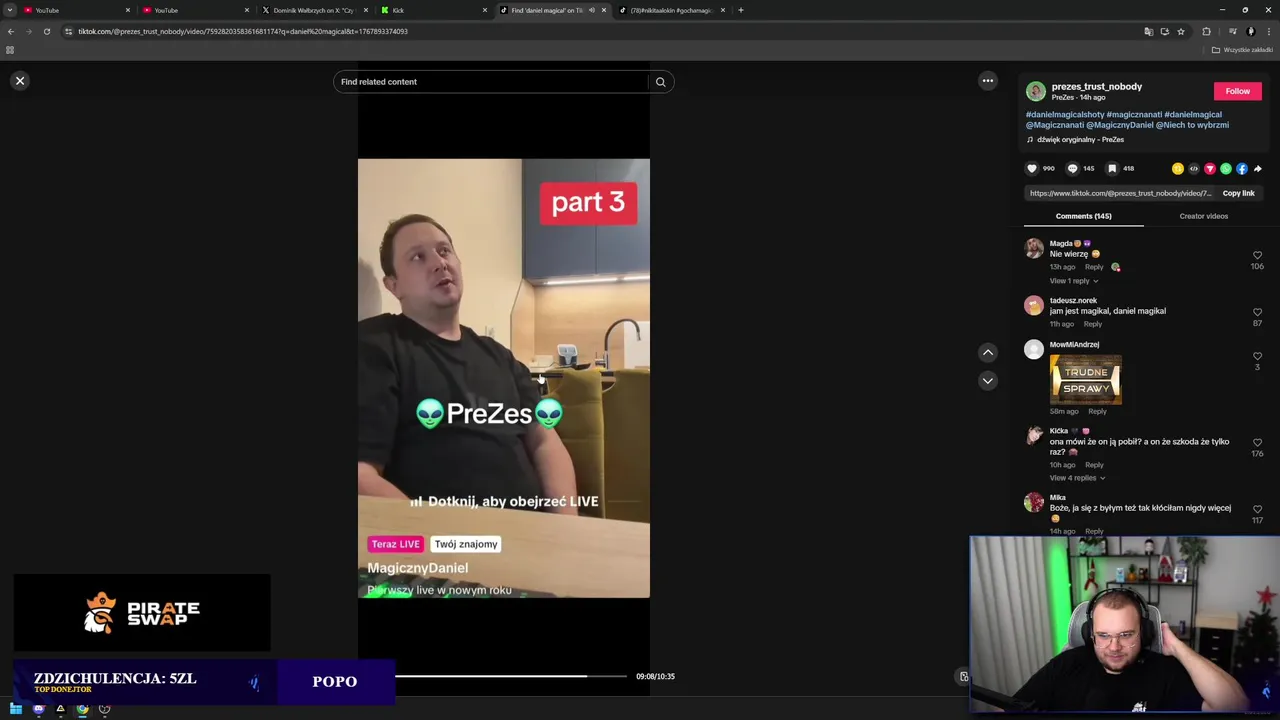The width and height of the screenshot is (1280, 720).
Task: Save video with the bookmark icon
Action: tap(1111, 169)
